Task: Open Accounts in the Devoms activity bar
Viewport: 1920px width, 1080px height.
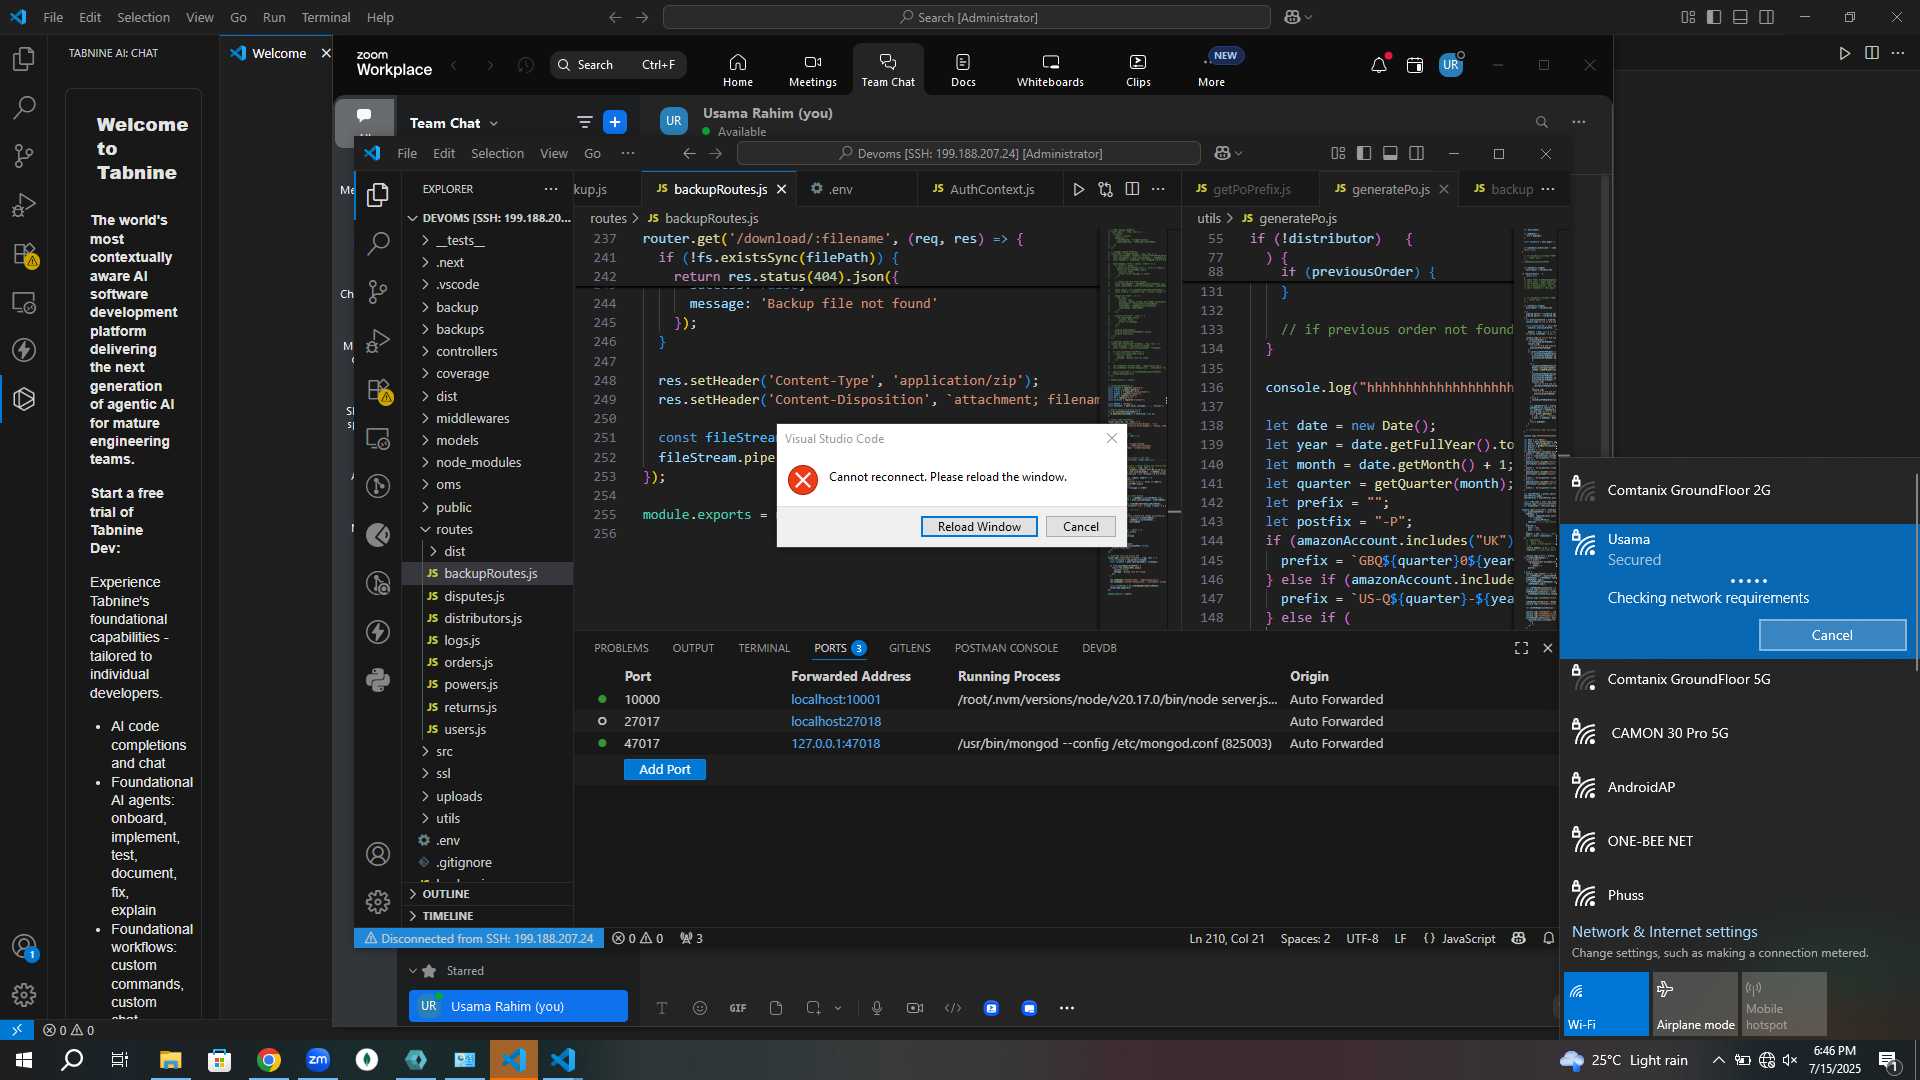Action: click(378, 854)
